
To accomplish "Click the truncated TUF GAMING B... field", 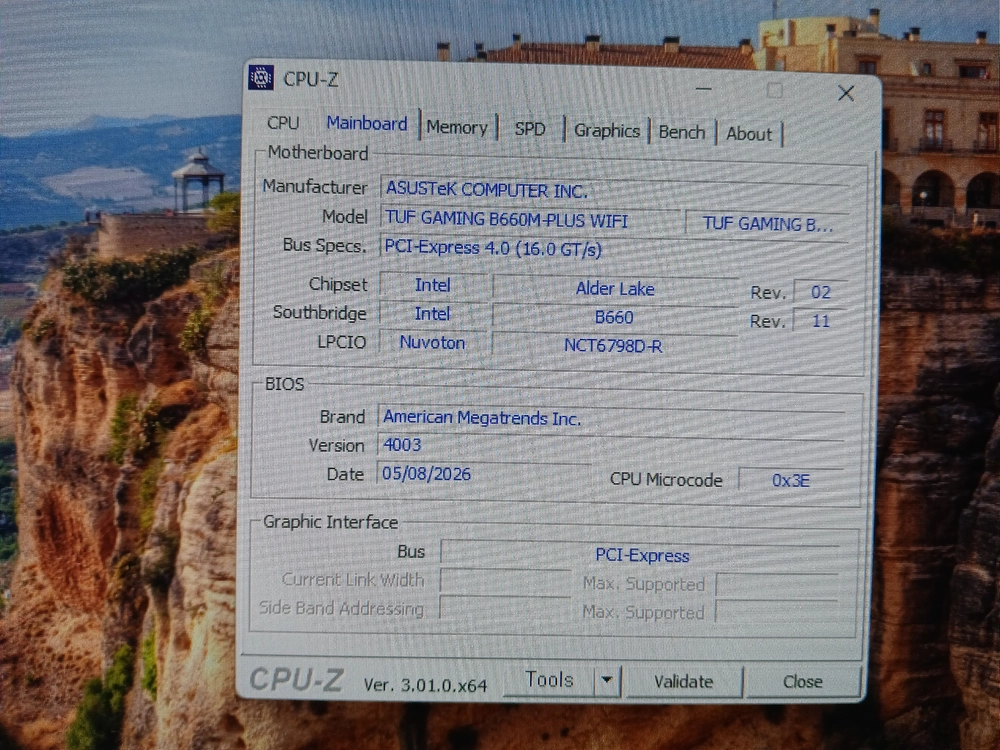I will 767,224.
